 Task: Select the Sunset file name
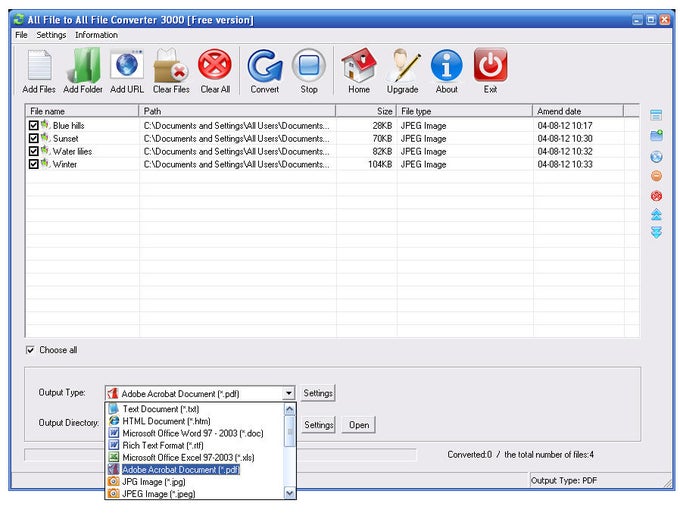(65, 139)
